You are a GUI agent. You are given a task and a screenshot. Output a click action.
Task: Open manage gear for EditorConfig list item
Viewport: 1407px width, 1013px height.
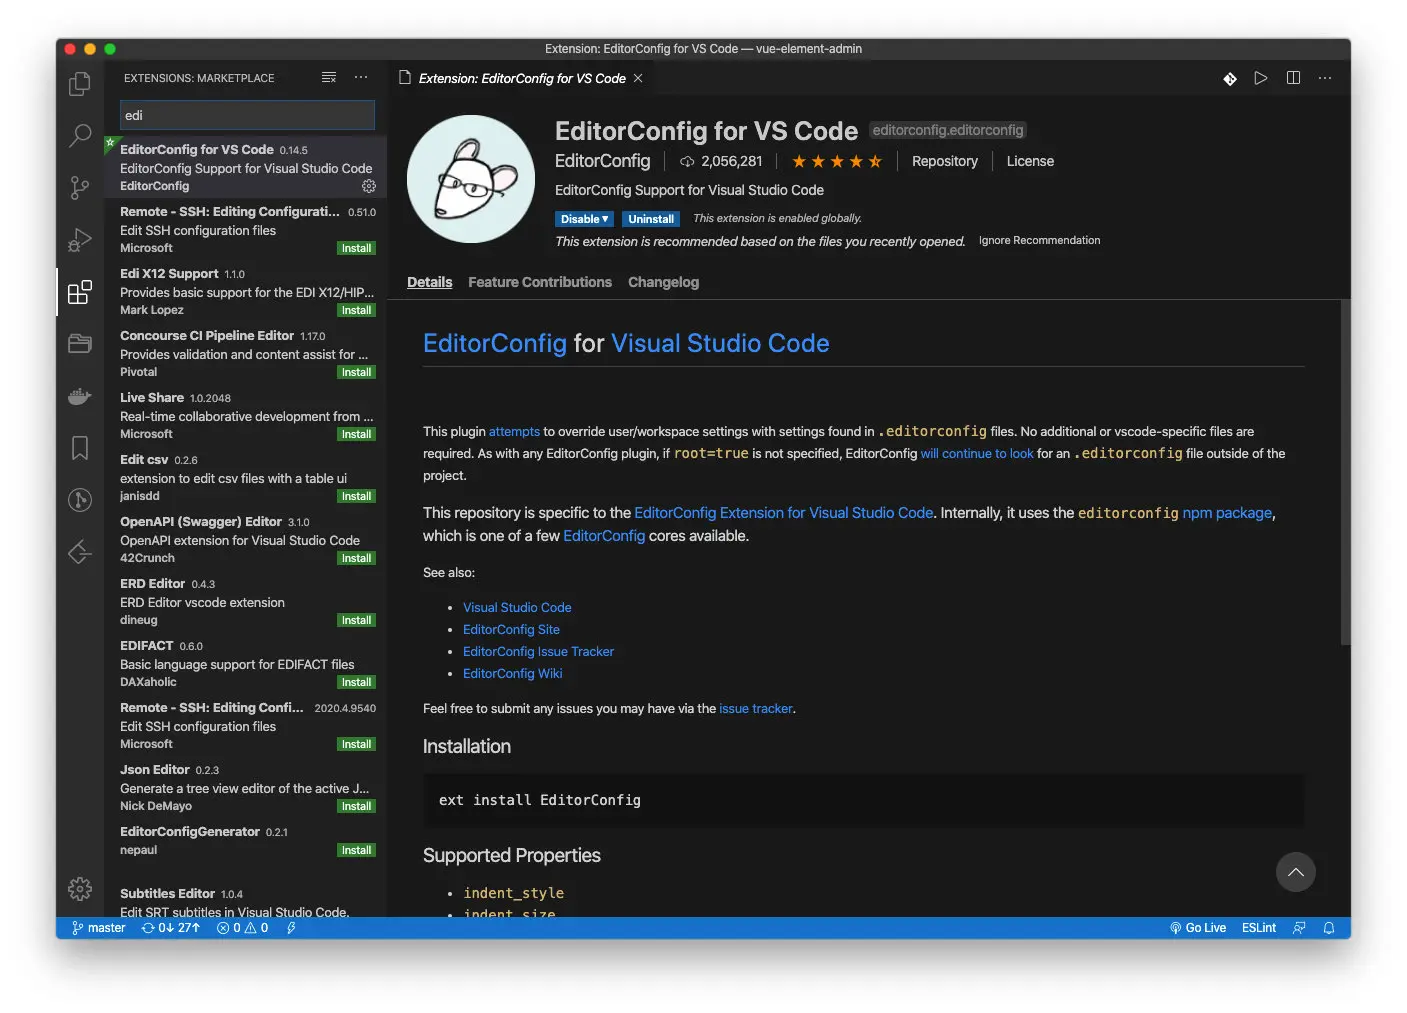[369, 186]
